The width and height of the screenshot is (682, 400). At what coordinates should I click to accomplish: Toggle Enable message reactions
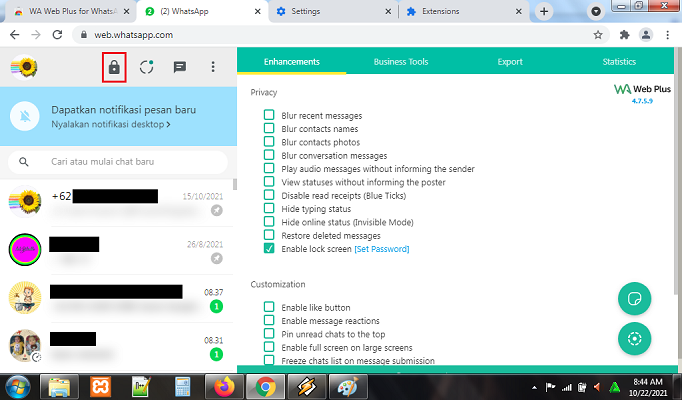point(269,320)
